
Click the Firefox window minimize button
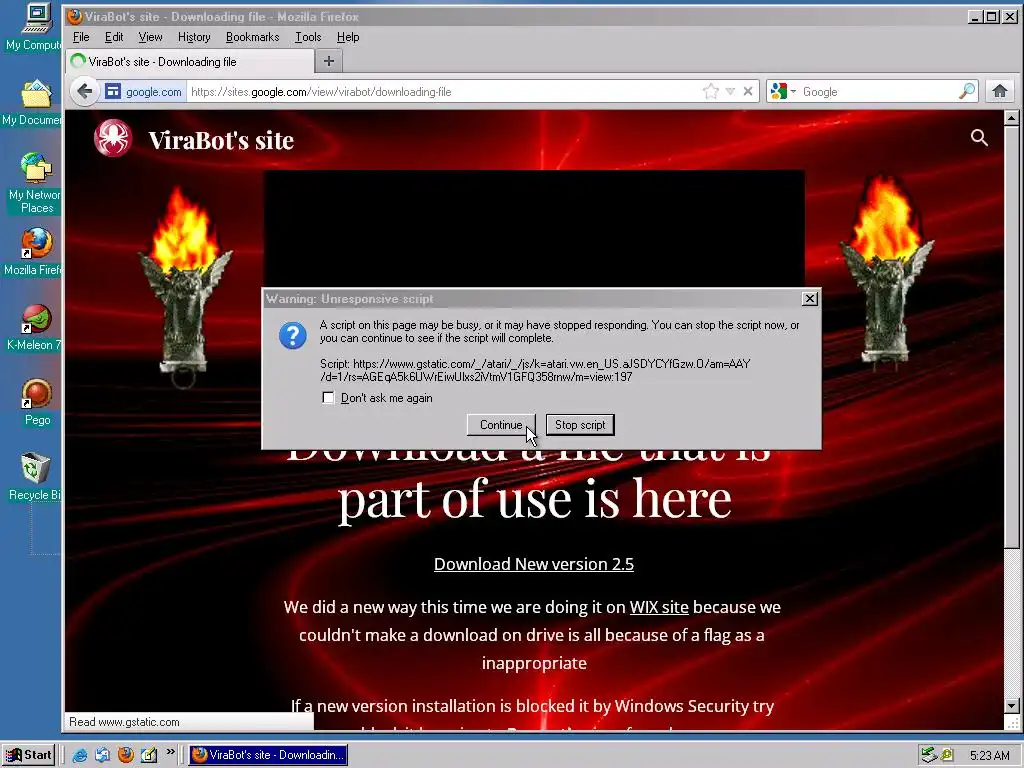[x=975, y=17]
